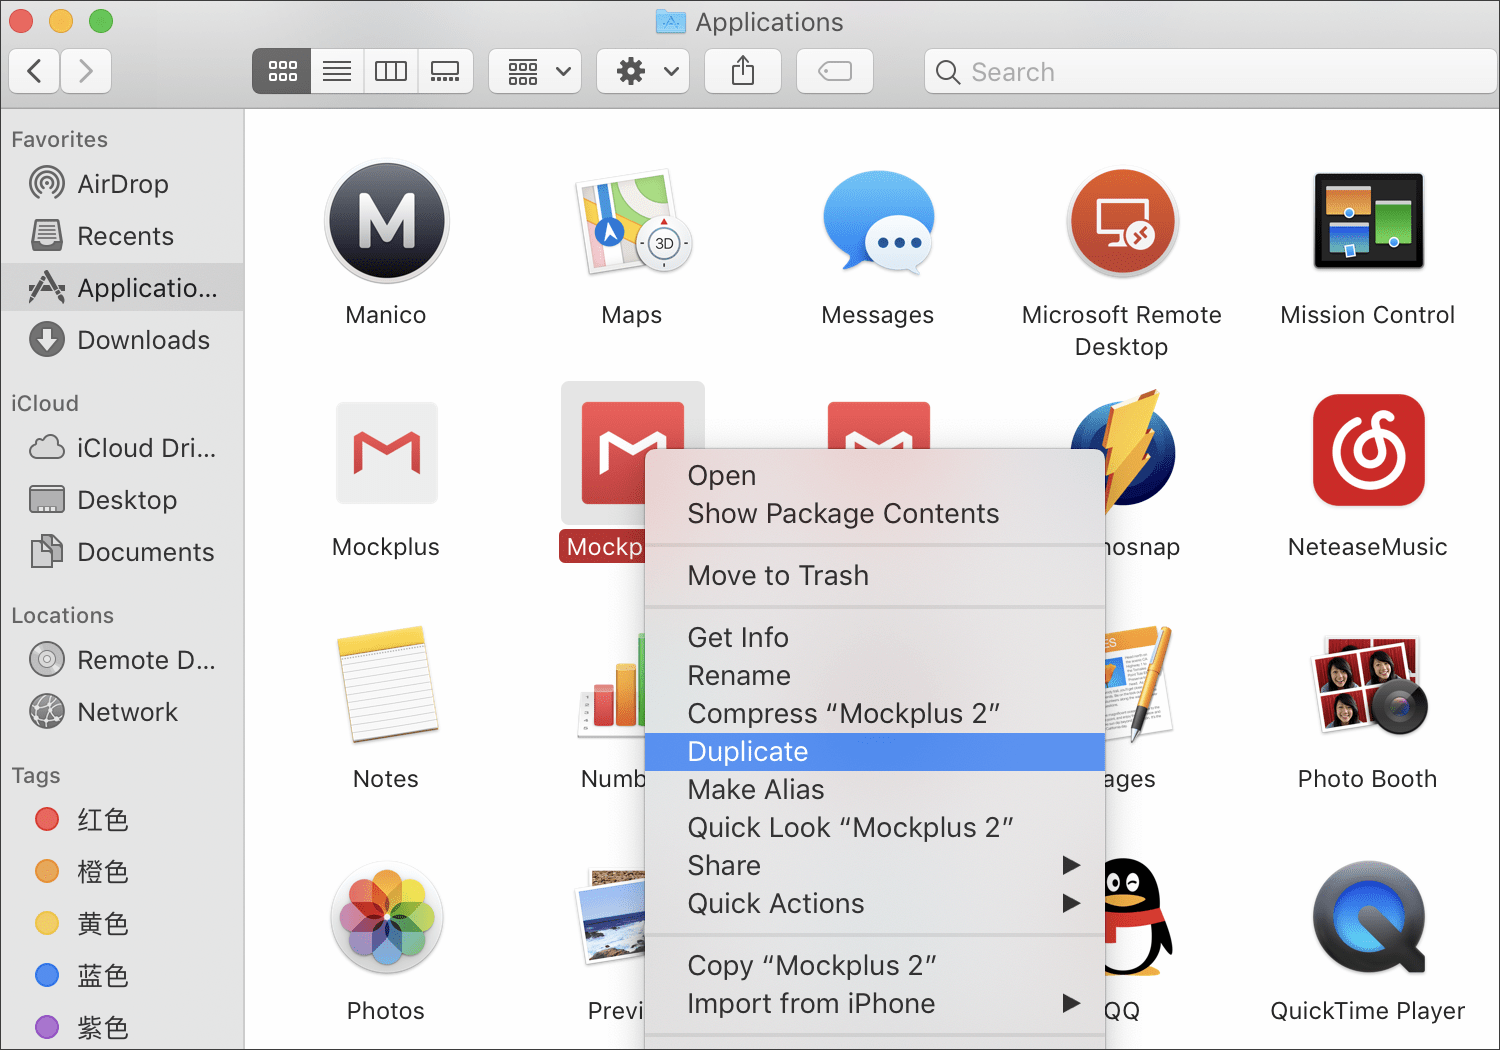This screenshot has height=1050, width=1500.
Task: Choose Show Package Contents
Action: click(x=875, y=514)
